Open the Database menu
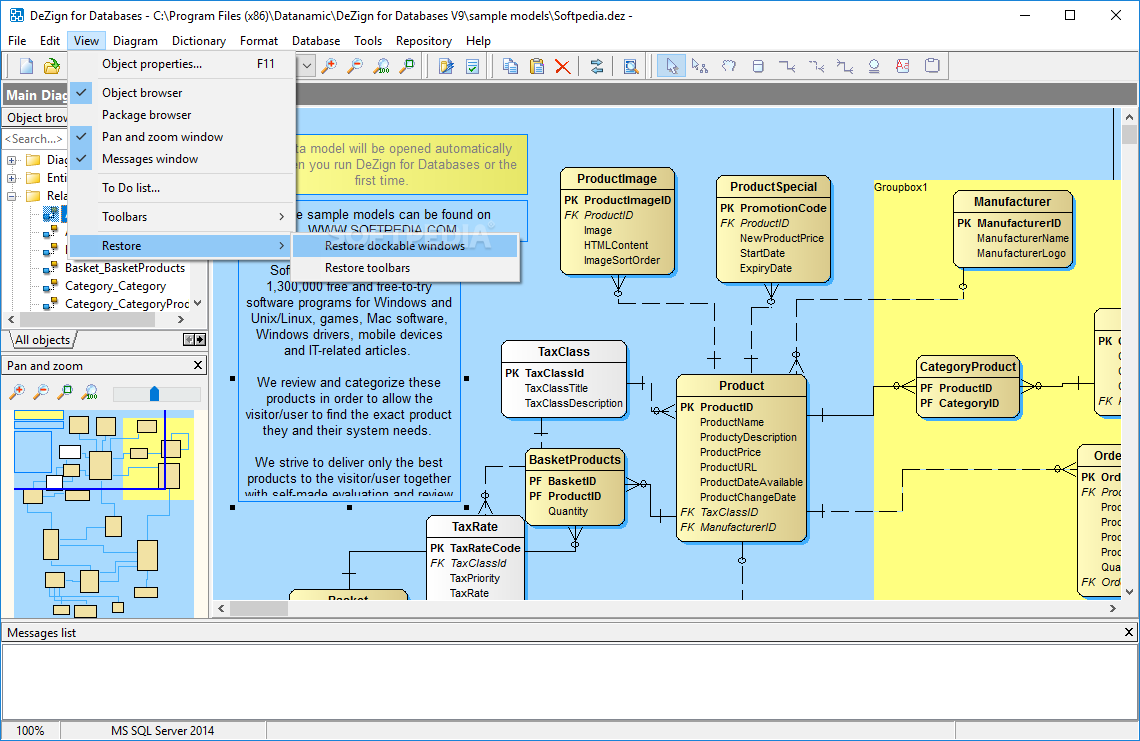Screen dimensions: 1140x741 point(316,41)
